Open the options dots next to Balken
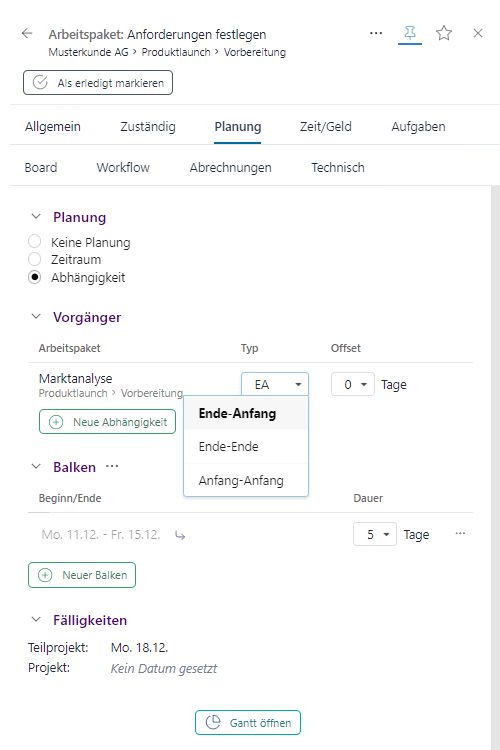This screenshot has width=500, height=750. click(112, 466)
